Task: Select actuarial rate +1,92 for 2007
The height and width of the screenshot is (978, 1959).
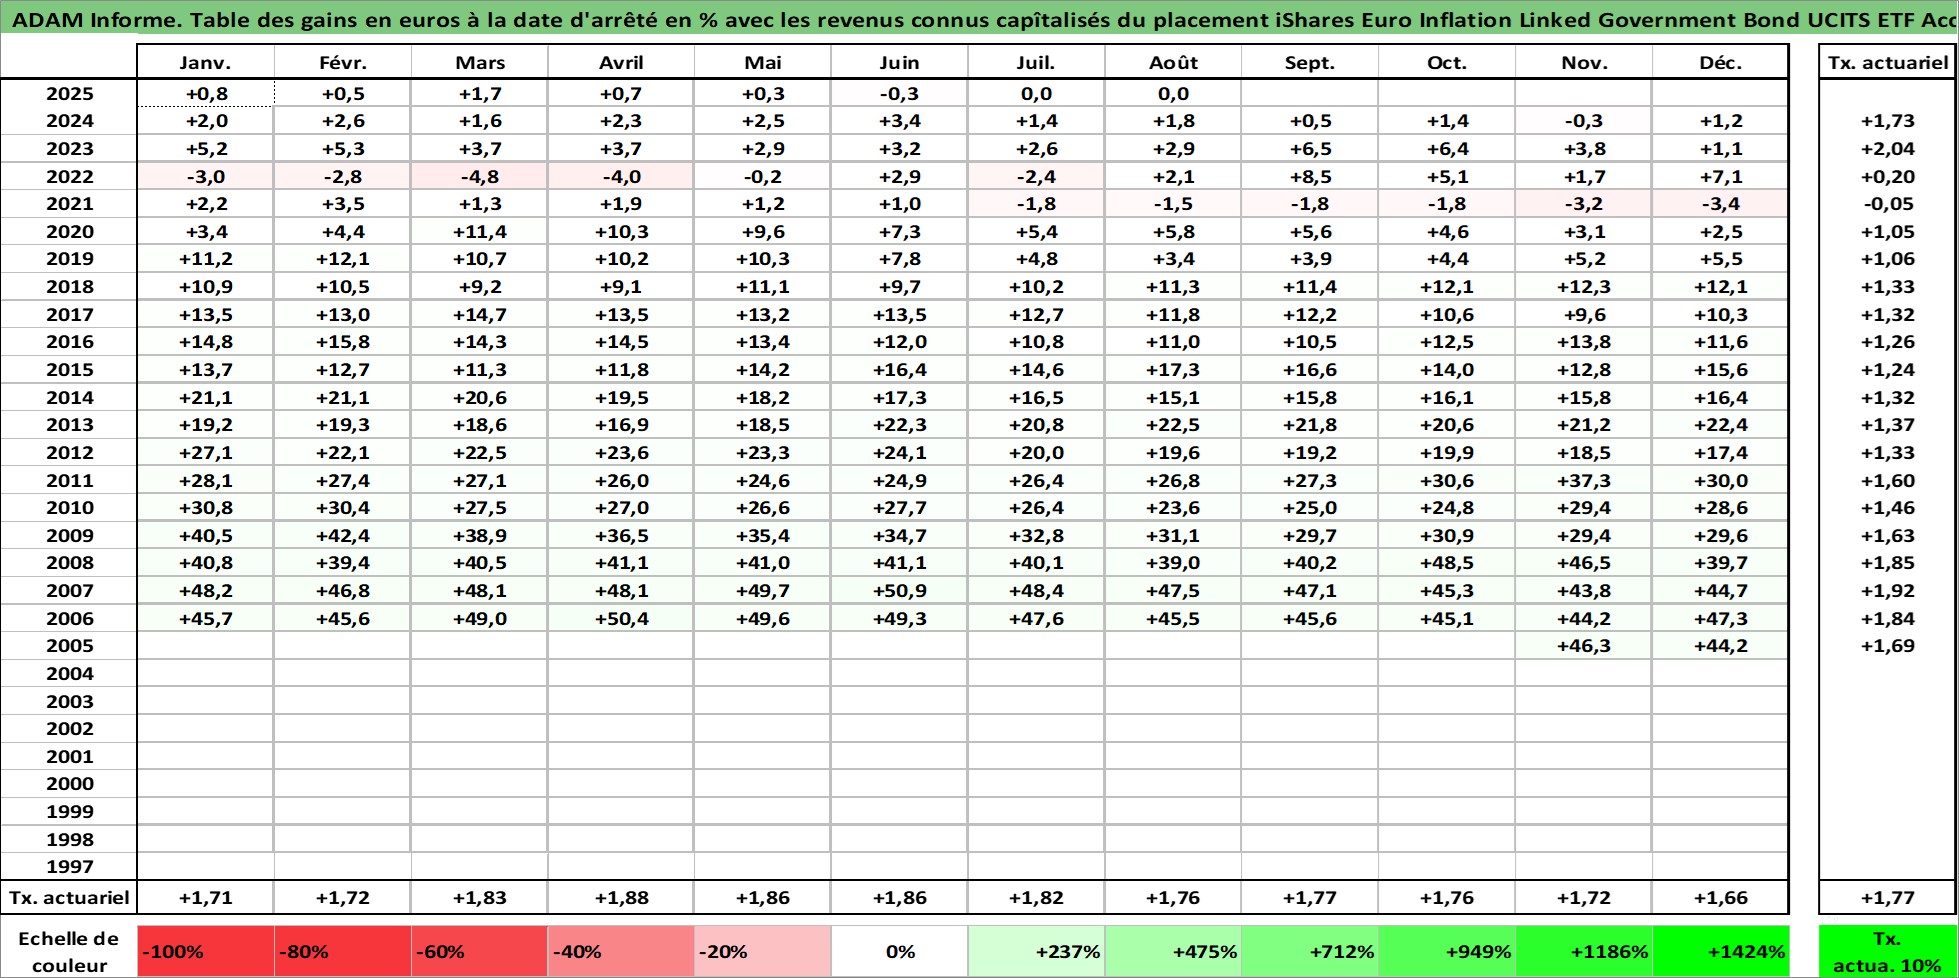Action: (x=1888, y=591)
